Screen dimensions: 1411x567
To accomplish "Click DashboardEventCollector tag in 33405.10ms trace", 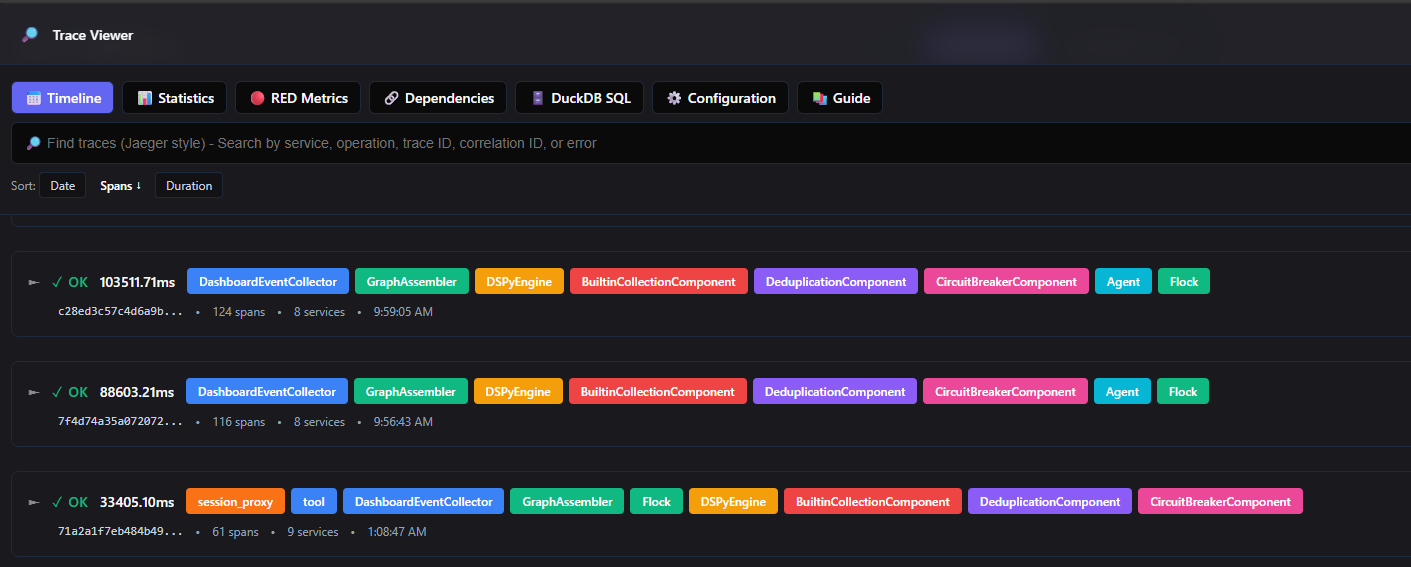I will (424, 502).
